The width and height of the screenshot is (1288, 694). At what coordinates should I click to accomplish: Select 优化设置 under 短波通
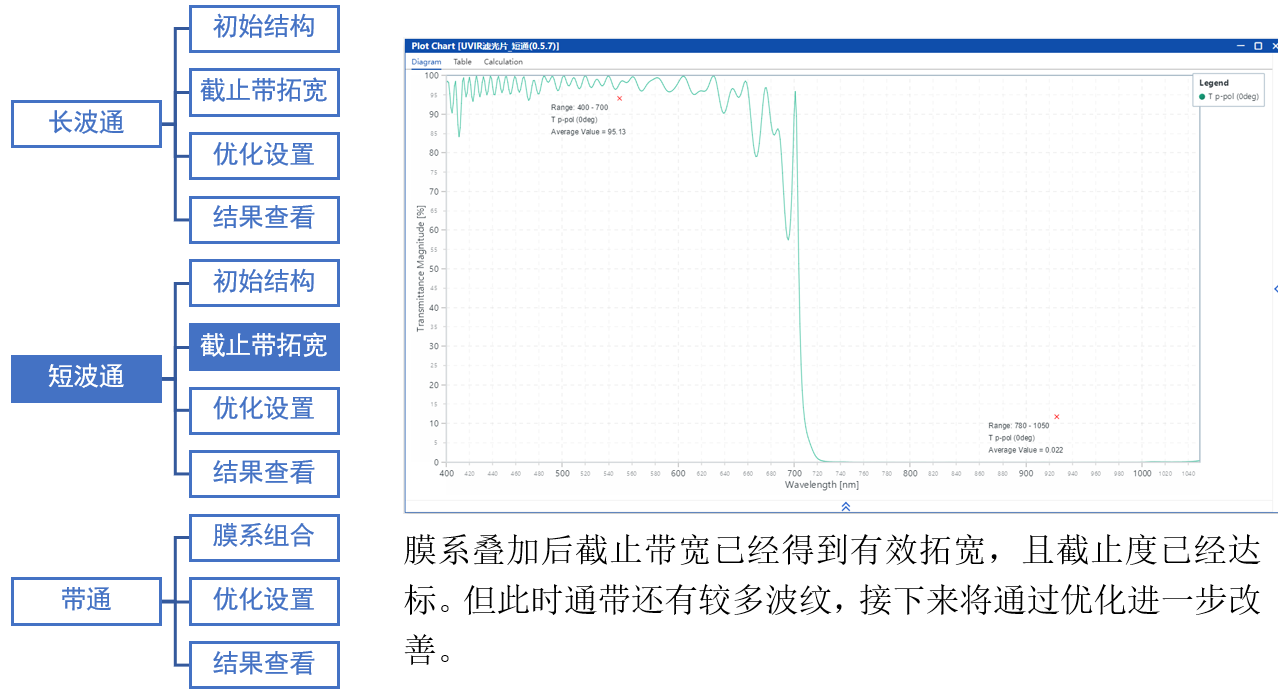(x=264, y=410)
